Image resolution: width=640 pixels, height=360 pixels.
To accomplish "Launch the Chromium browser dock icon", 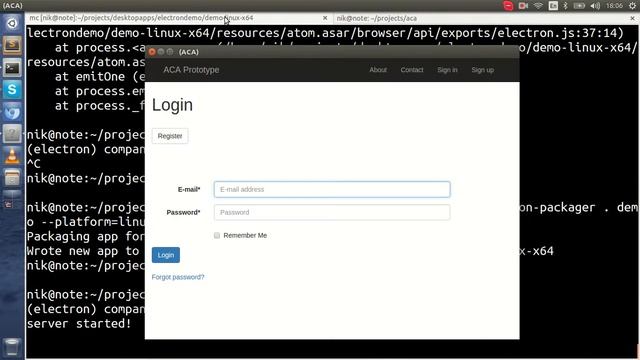I will (x=12, y=112).
